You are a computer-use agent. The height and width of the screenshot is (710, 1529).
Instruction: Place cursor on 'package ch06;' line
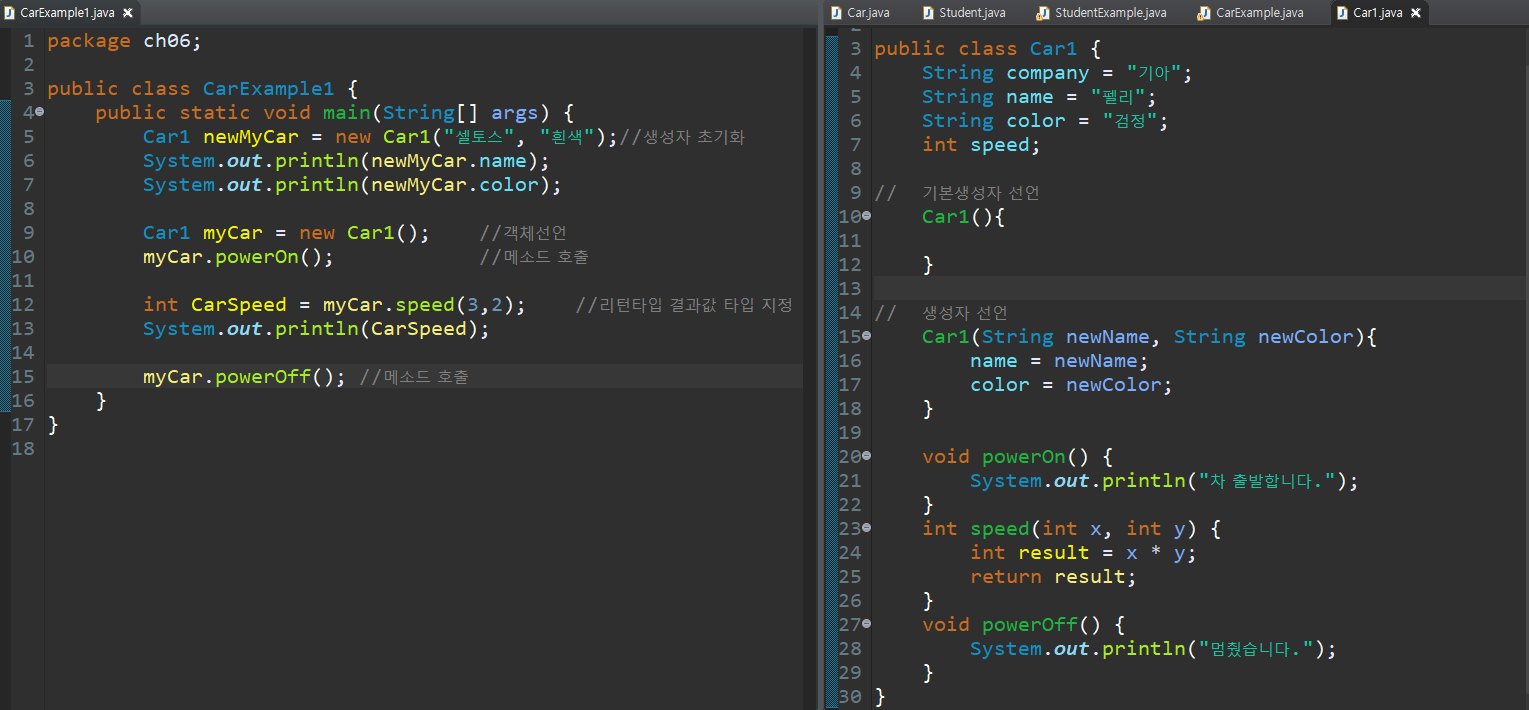[x=124, y=41]
